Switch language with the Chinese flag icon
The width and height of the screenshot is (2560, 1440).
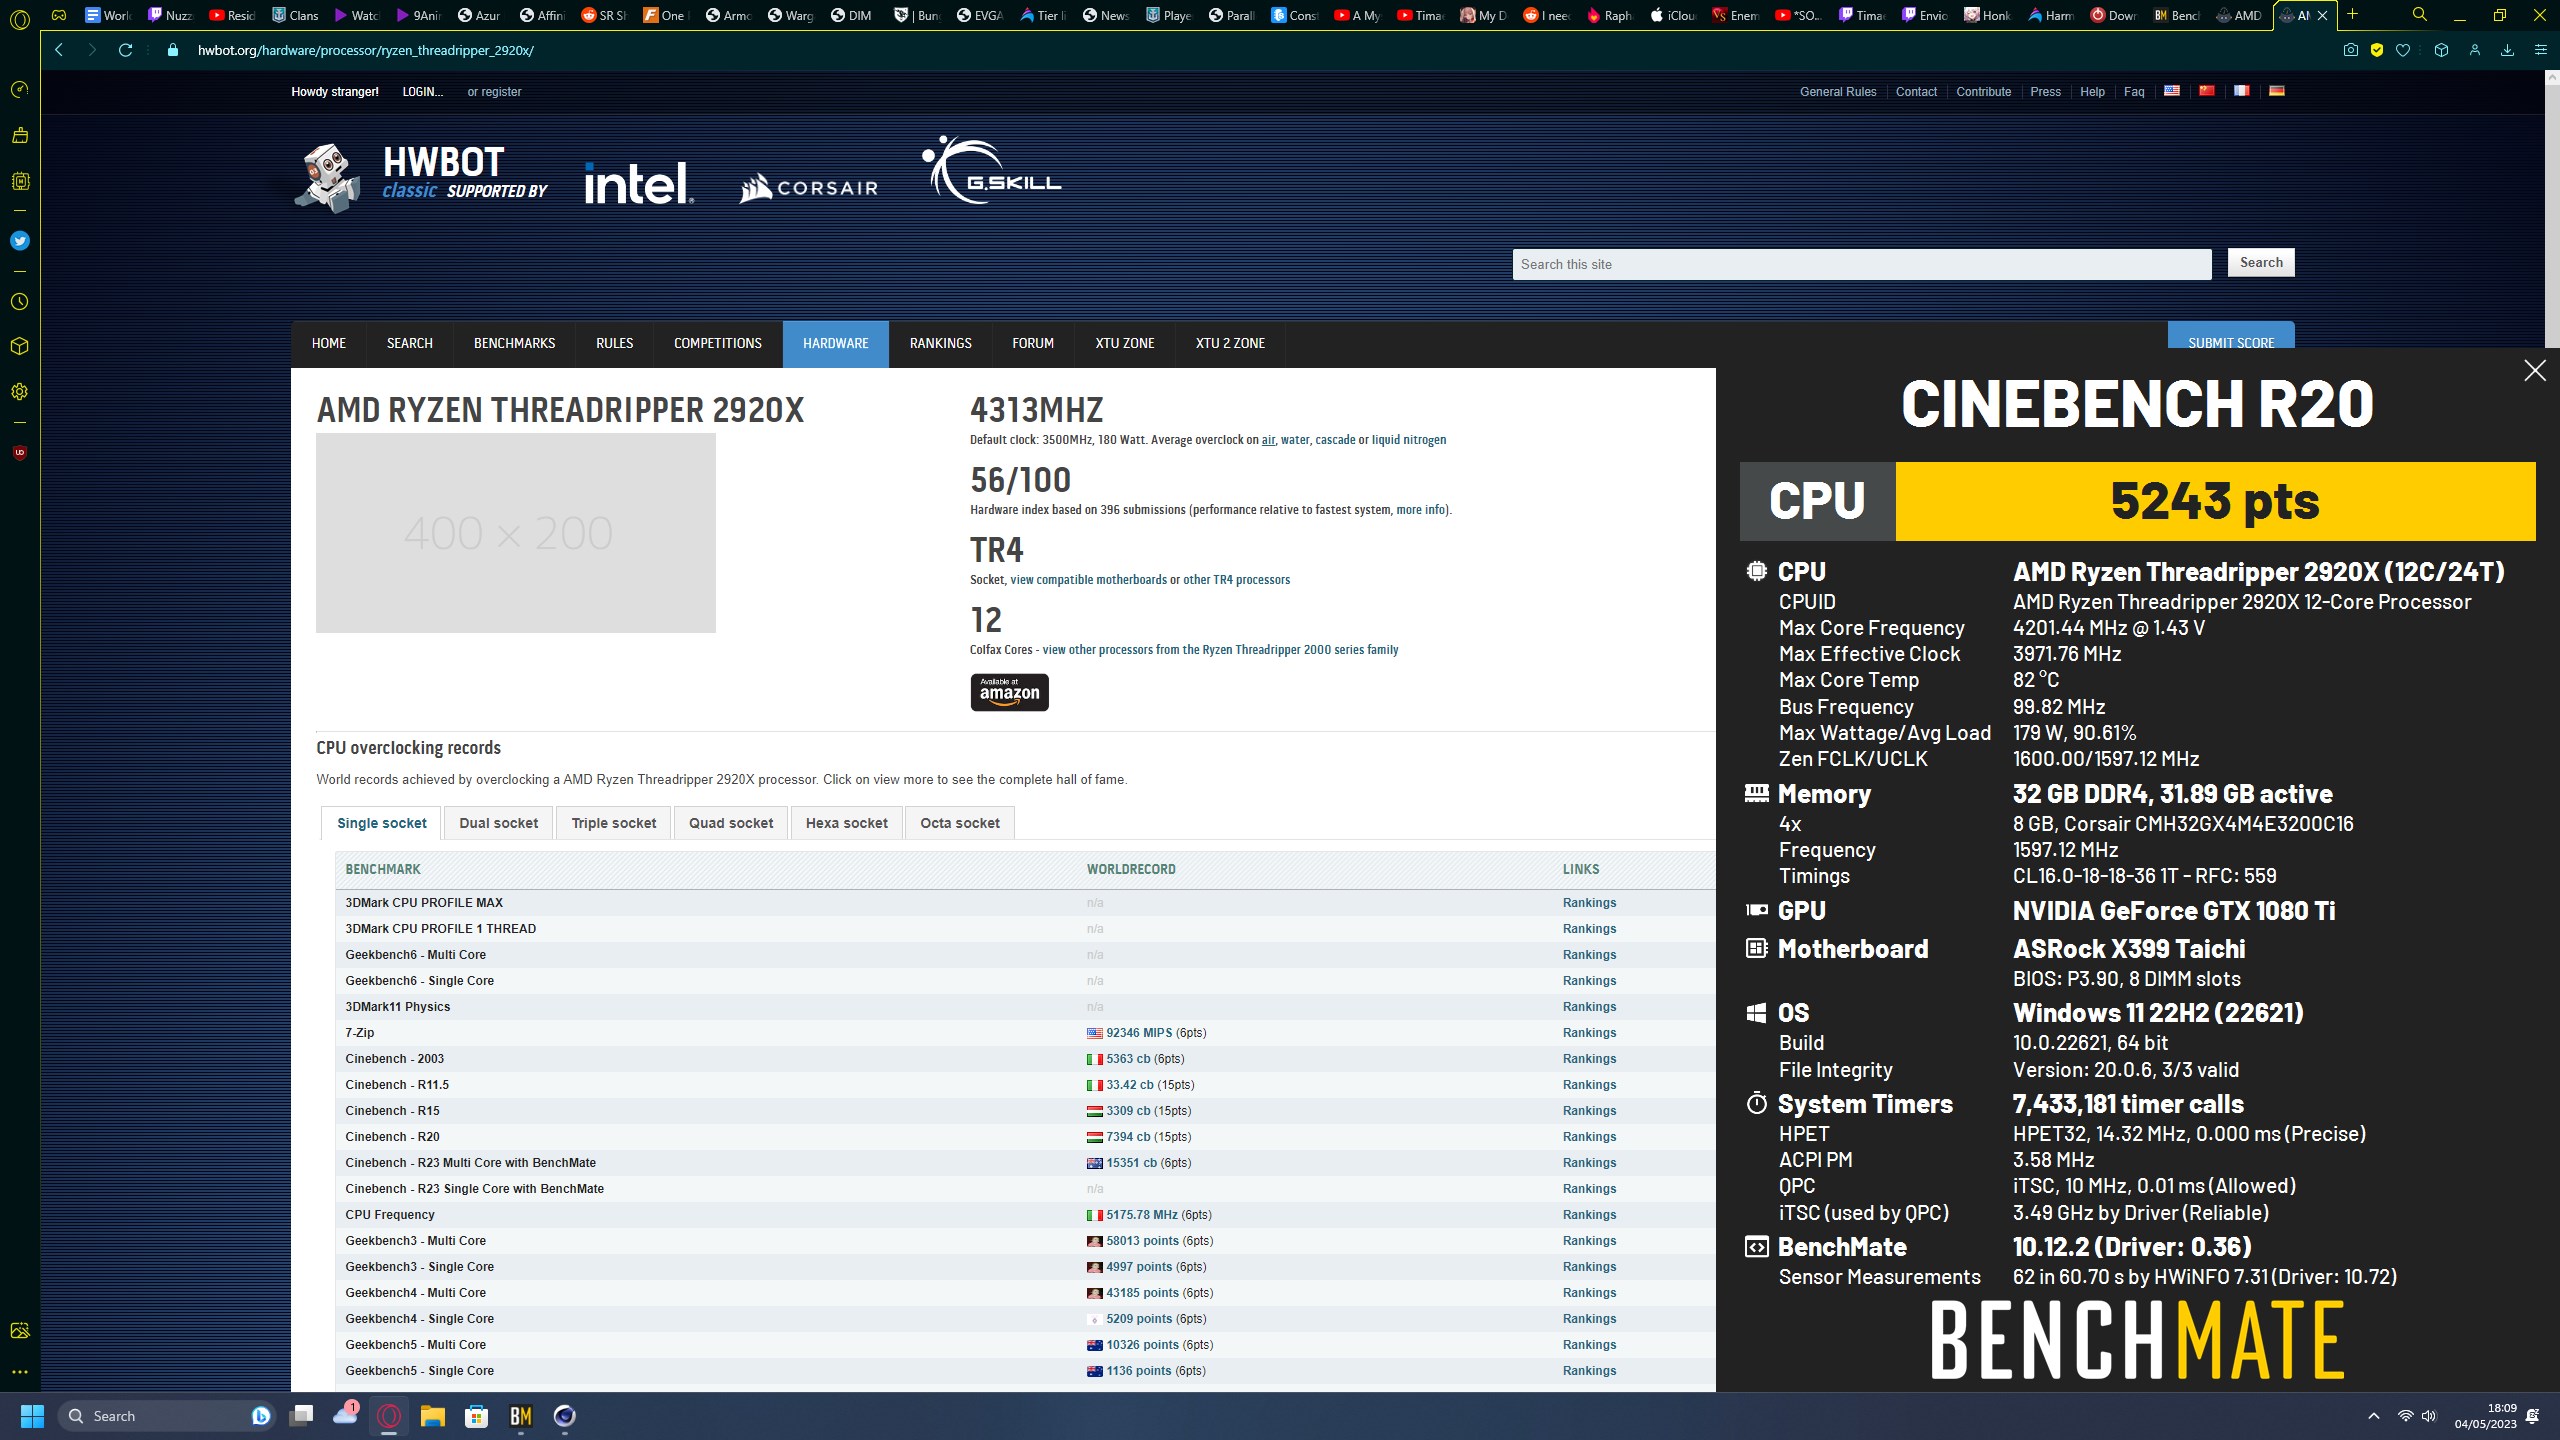click(2207, 91)
